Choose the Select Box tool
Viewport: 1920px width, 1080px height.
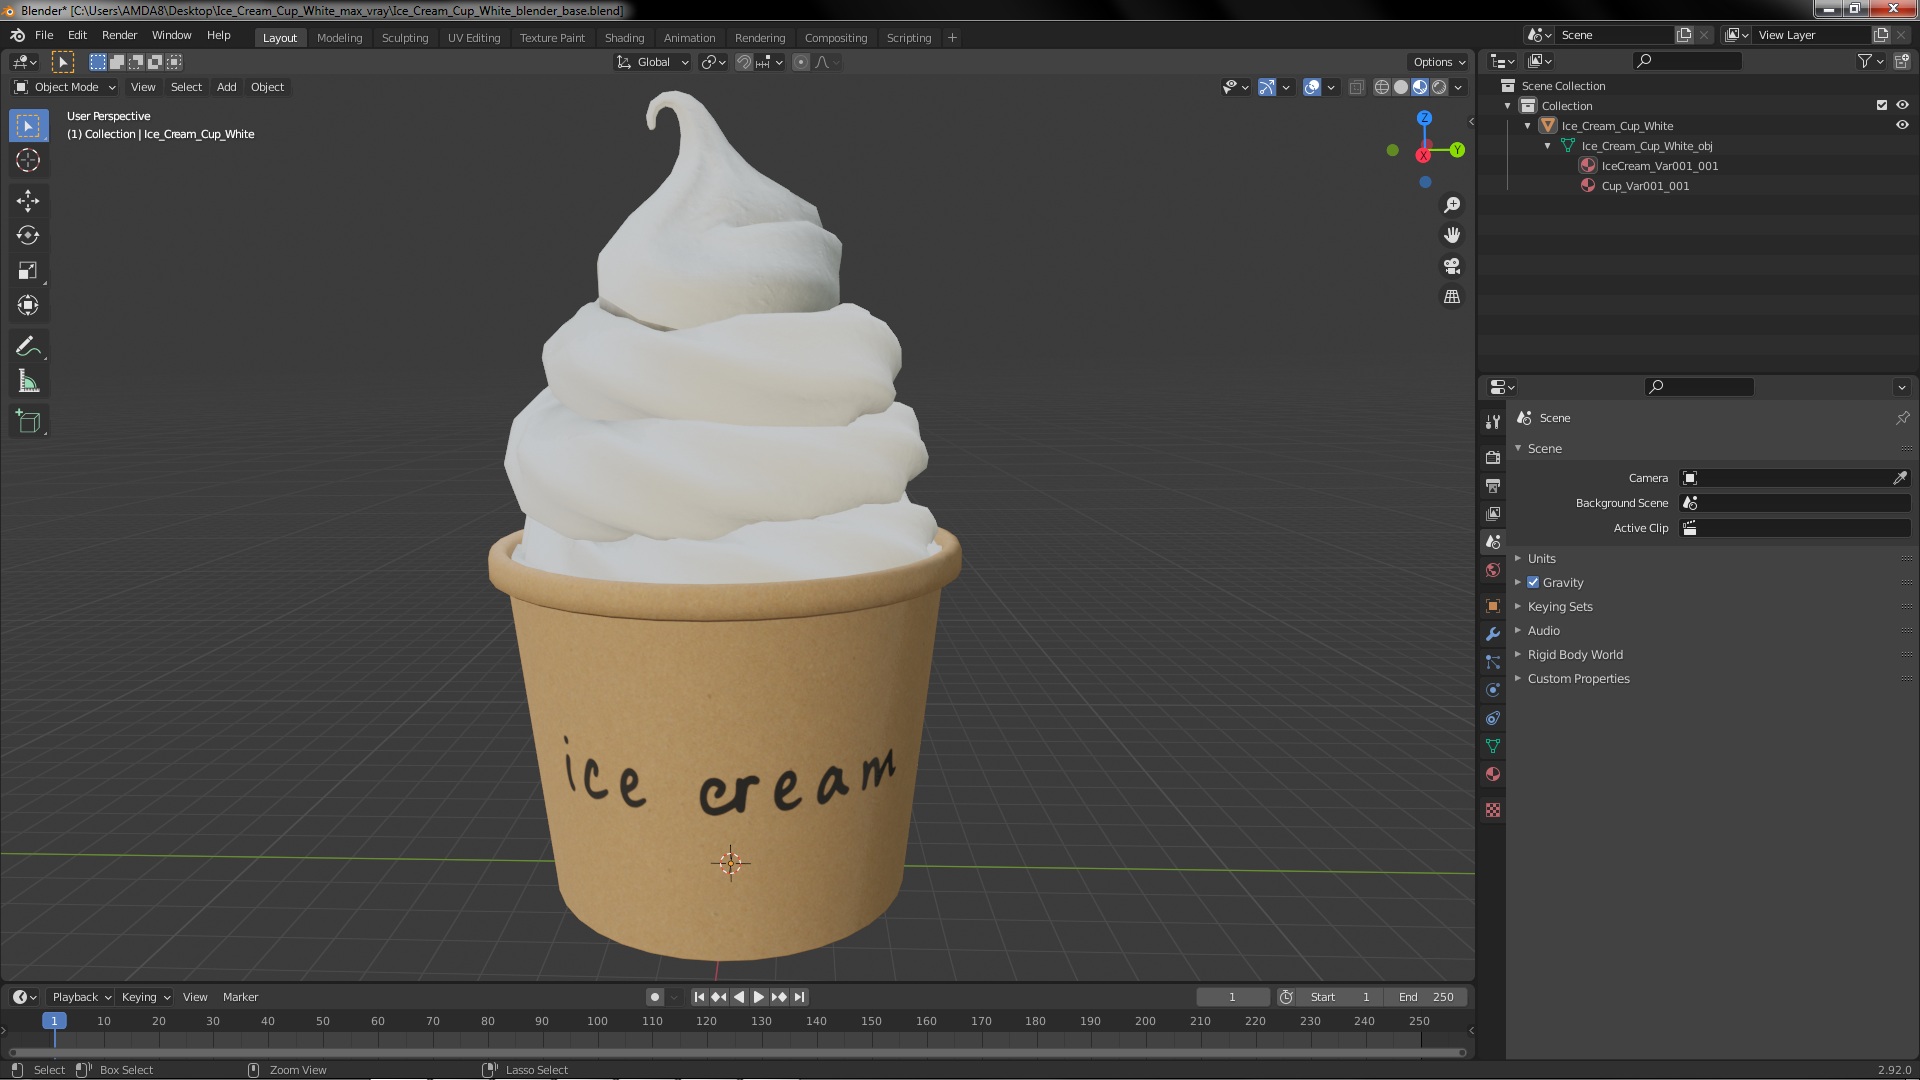coord(28,125)
